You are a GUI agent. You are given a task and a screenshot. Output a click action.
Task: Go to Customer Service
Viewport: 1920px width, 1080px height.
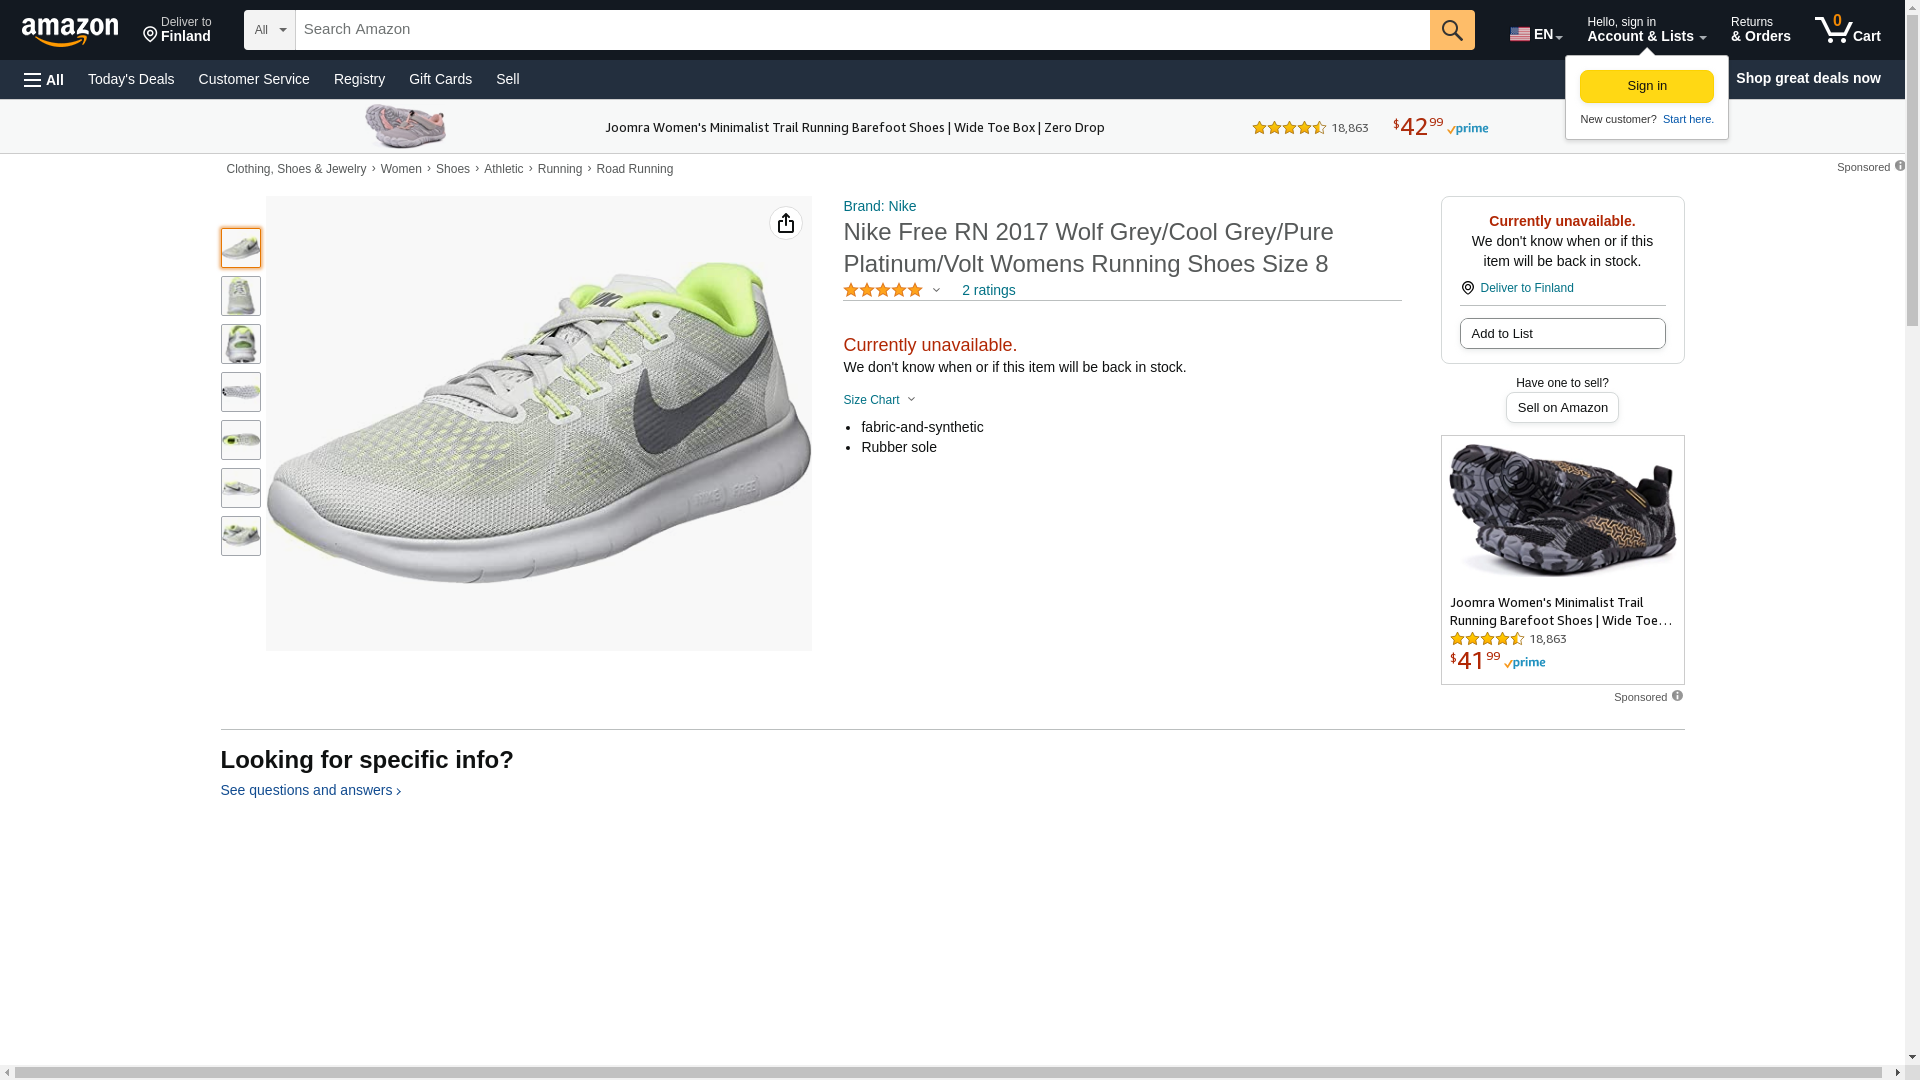click(x=254, y=79)
